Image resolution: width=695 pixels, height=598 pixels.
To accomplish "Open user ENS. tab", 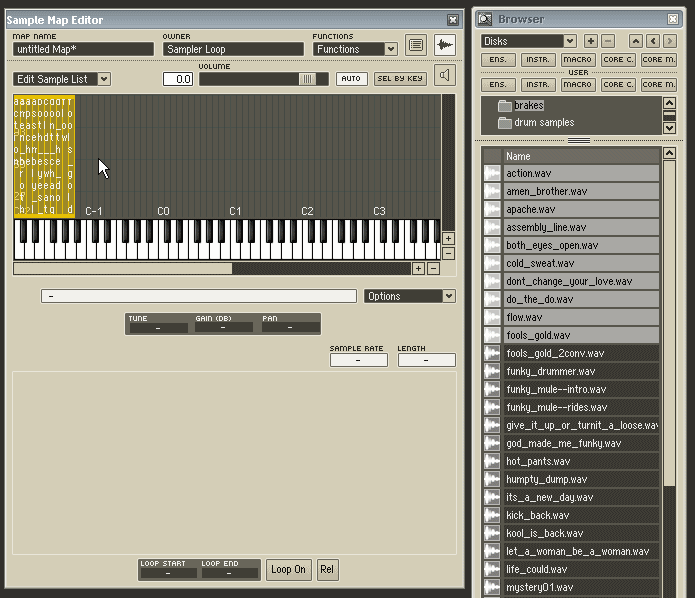I will pyautogui.click(x=498, y=84).
